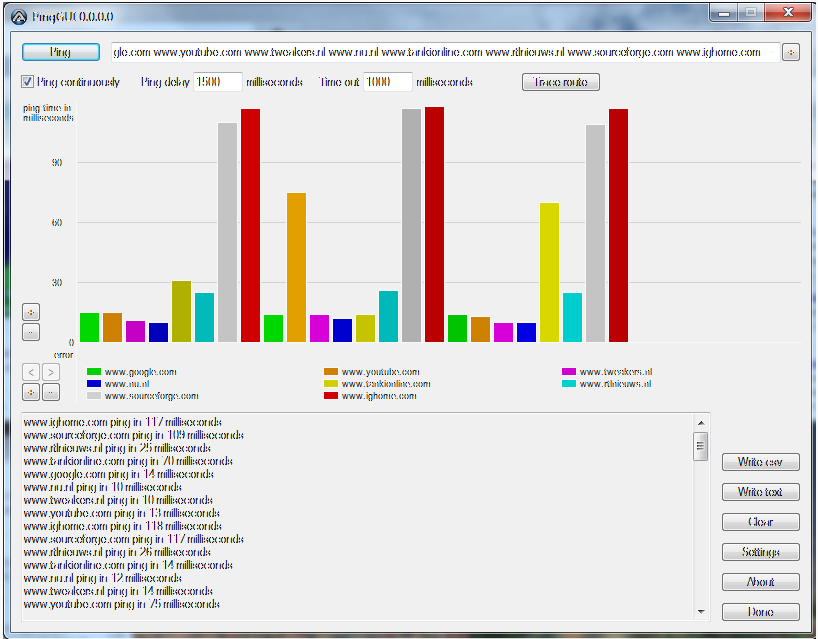Select log line 'www.ighome.com ping in 118 milliseconds'
This screenshot has width=818, height=639.
(123, 526)
